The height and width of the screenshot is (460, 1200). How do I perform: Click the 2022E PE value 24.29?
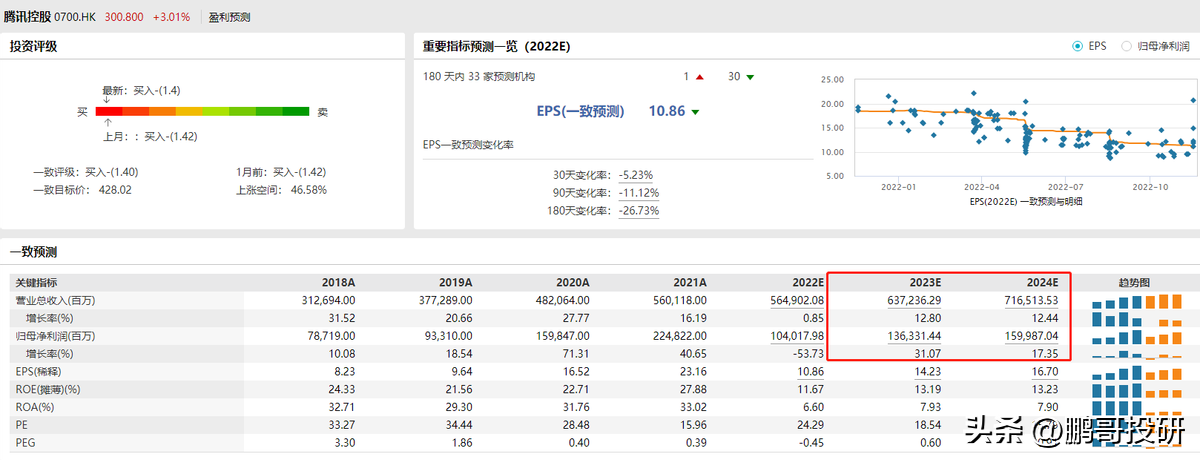click(809, 425)
